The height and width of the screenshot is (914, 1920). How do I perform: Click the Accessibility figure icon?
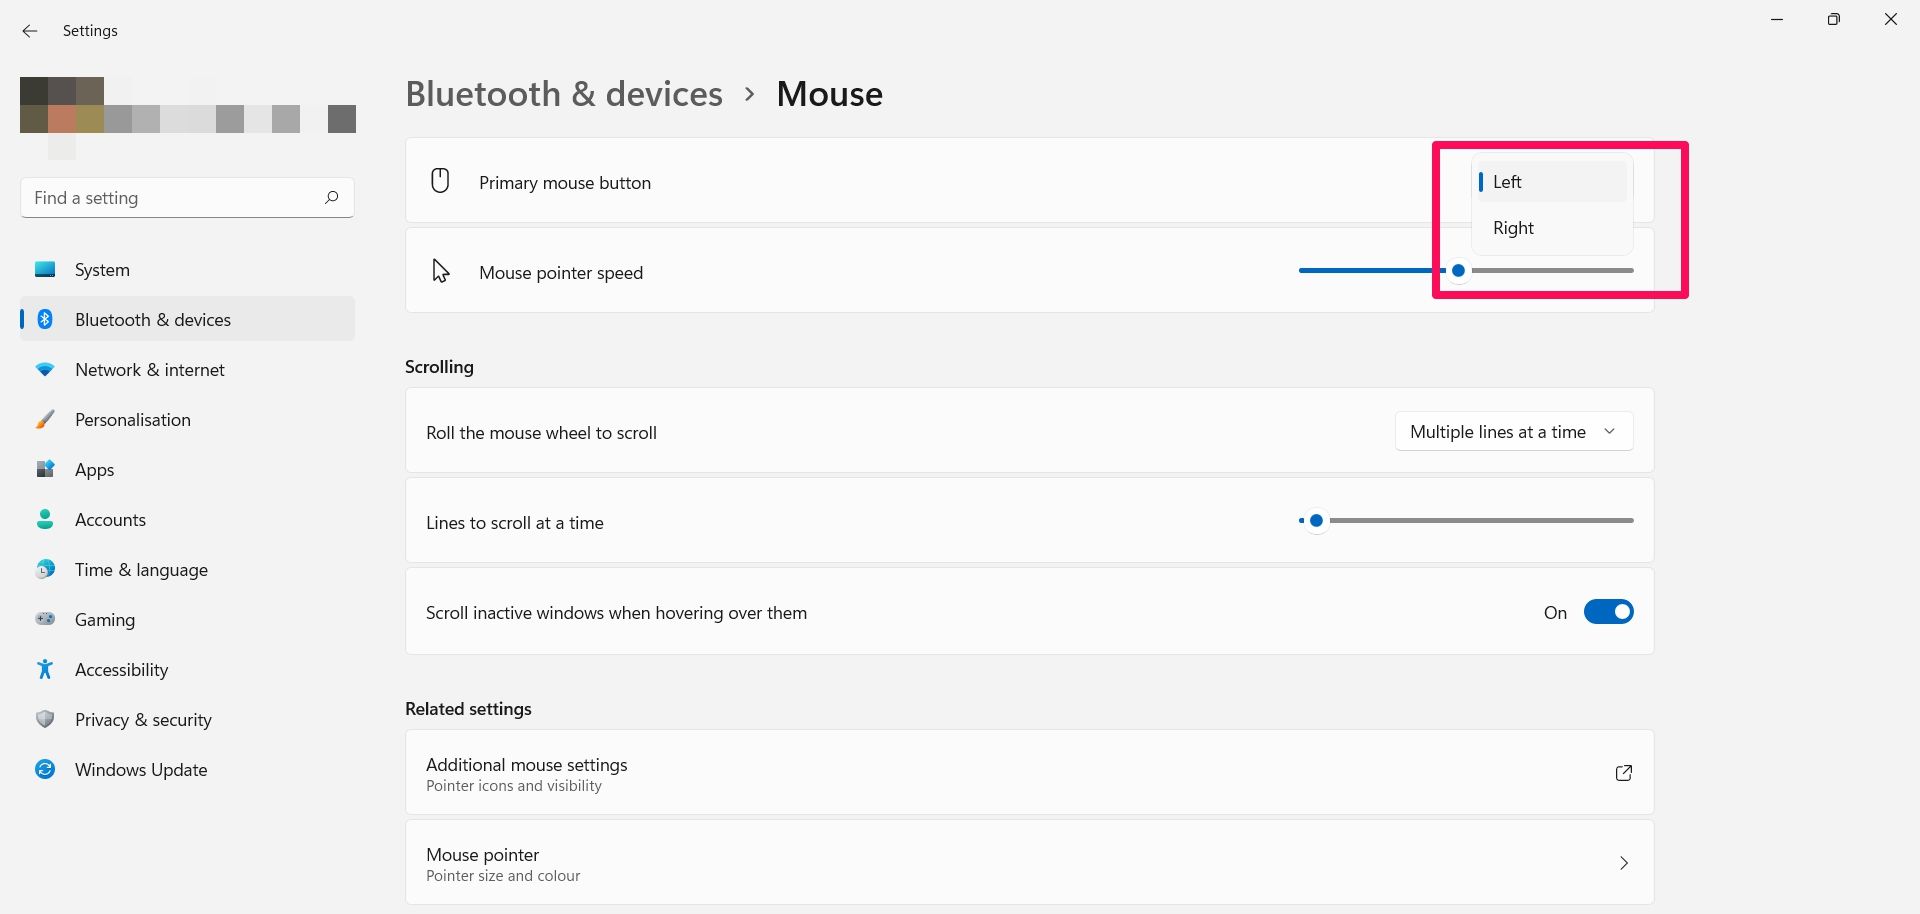pyautogui.click(x=45, y=669)
